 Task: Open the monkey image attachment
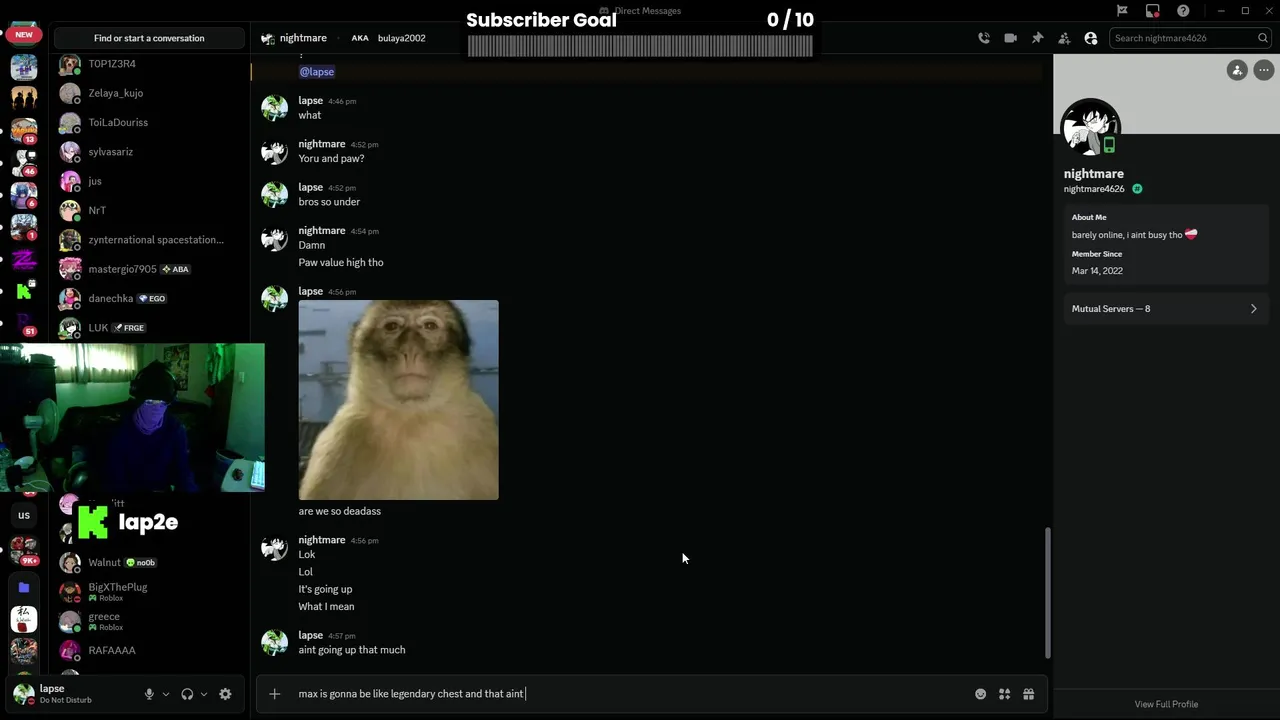point(398,400)
